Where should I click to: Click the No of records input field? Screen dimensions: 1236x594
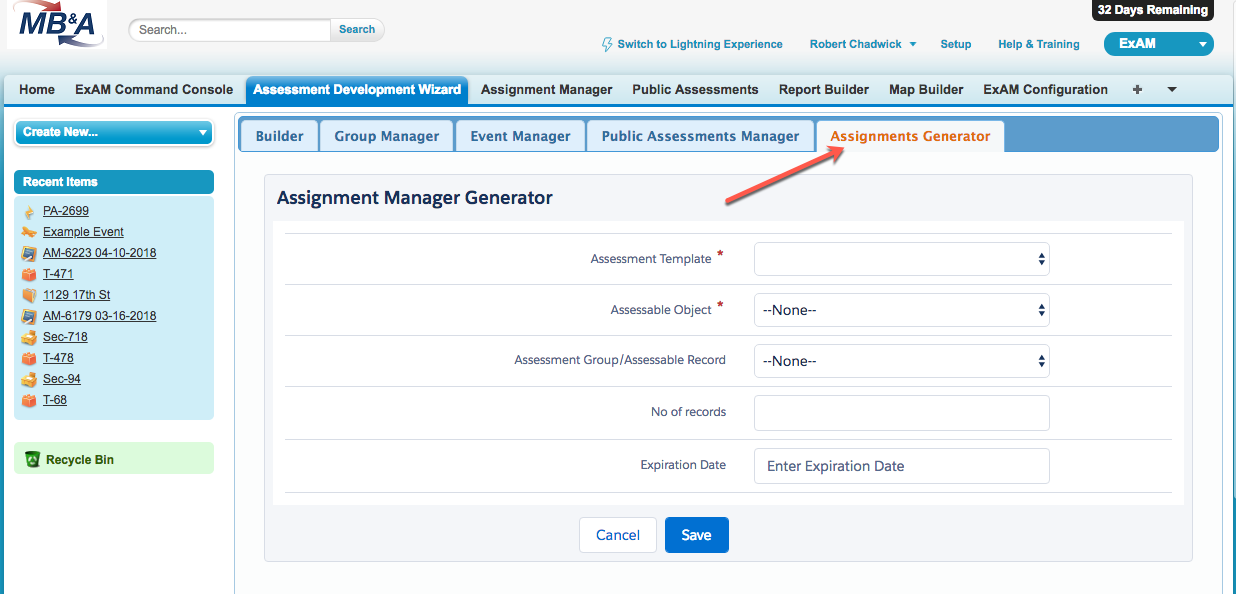pos(902,413)
